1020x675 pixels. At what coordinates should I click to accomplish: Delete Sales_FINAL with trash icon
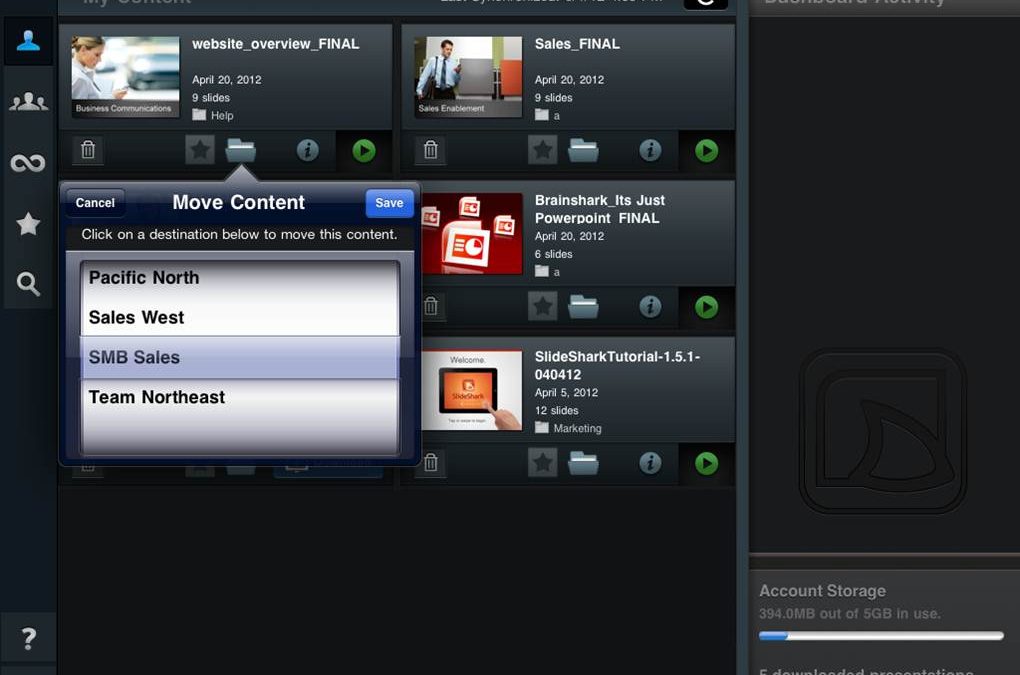[431, 150]
